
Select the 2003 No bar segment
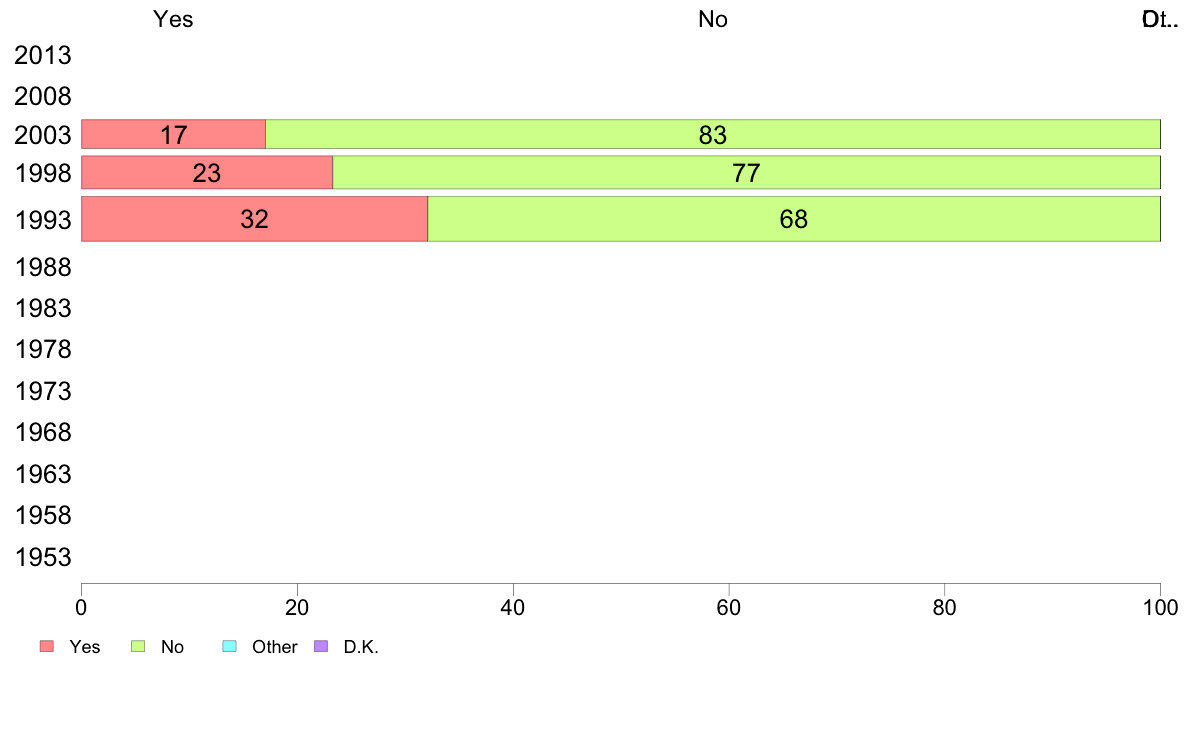click(712, 134)
